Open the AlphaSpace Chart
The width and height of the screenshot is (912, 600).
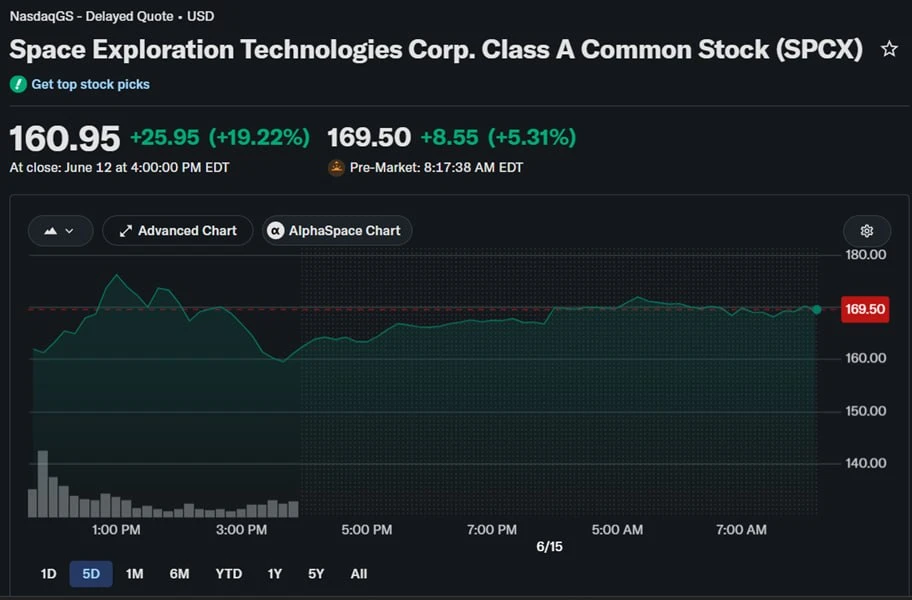tap(337, 231)
